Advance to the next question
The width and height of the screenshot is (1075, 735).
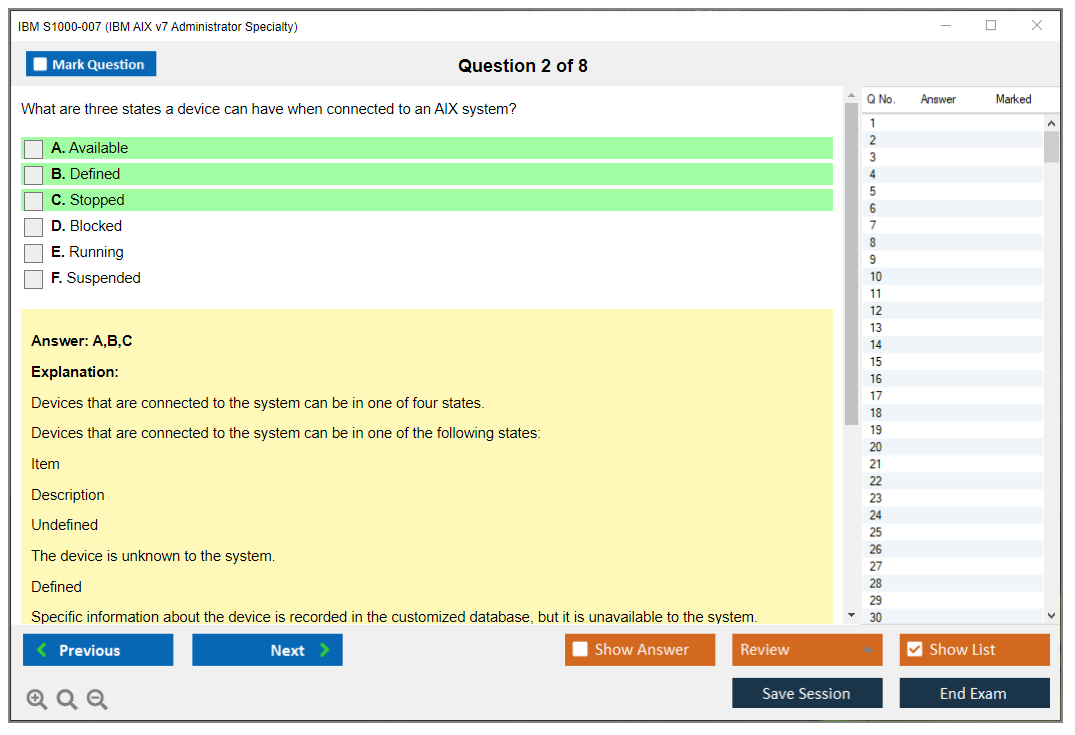point(267,650)
